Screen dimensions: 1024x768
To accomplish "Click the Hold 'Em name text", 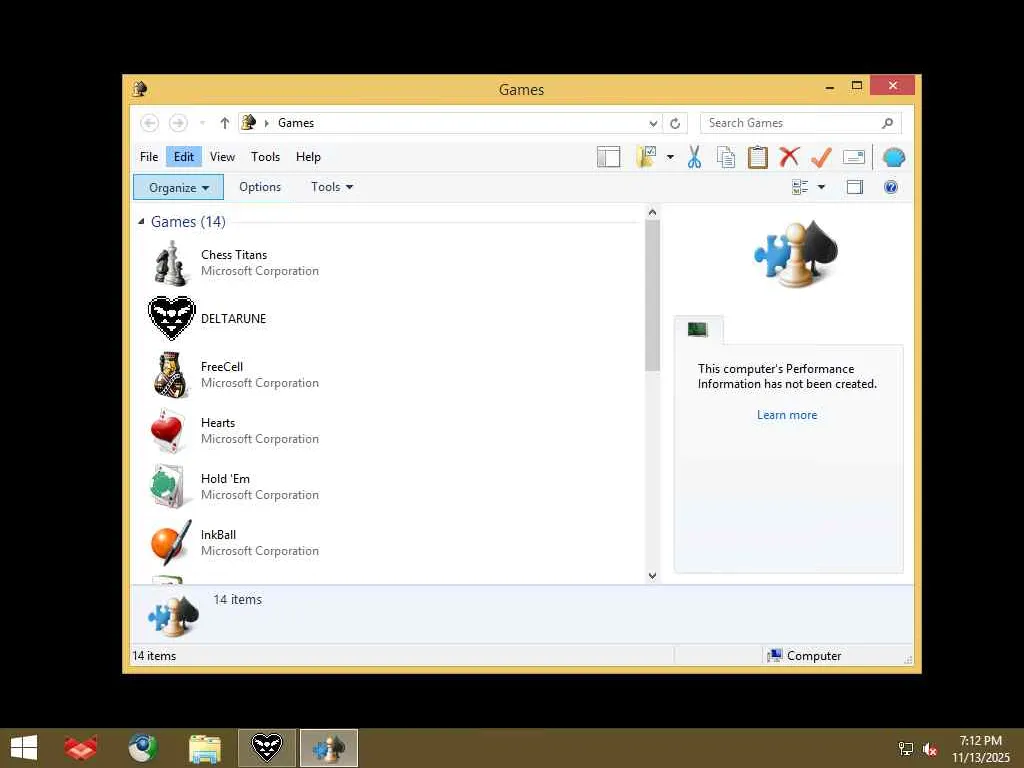I will [x=225, y=479].
